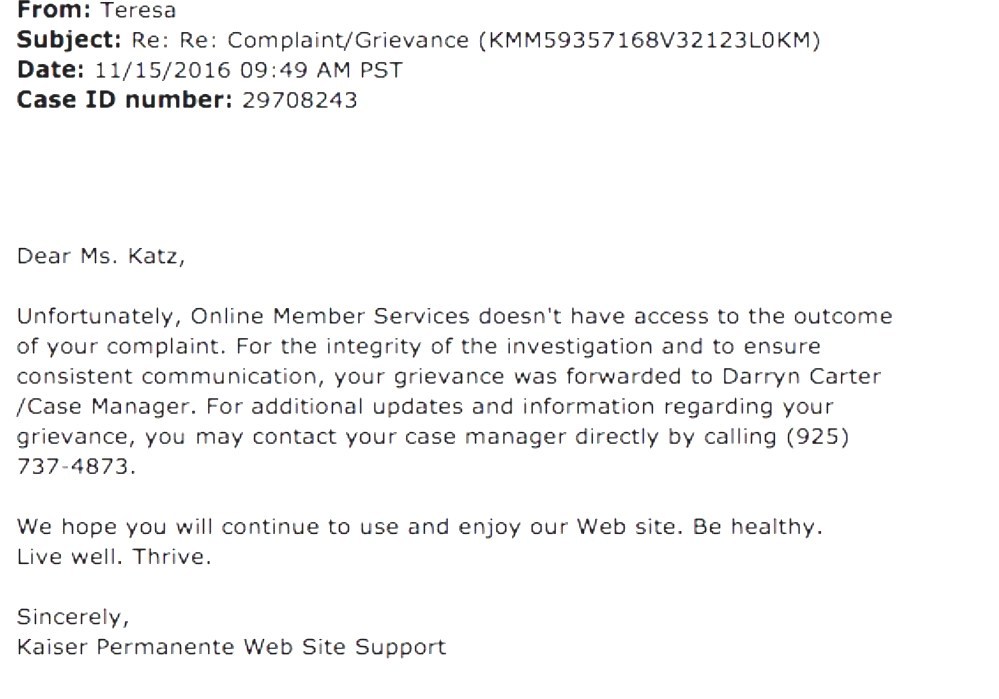Select the case ID number 29708243

[299, 100]
